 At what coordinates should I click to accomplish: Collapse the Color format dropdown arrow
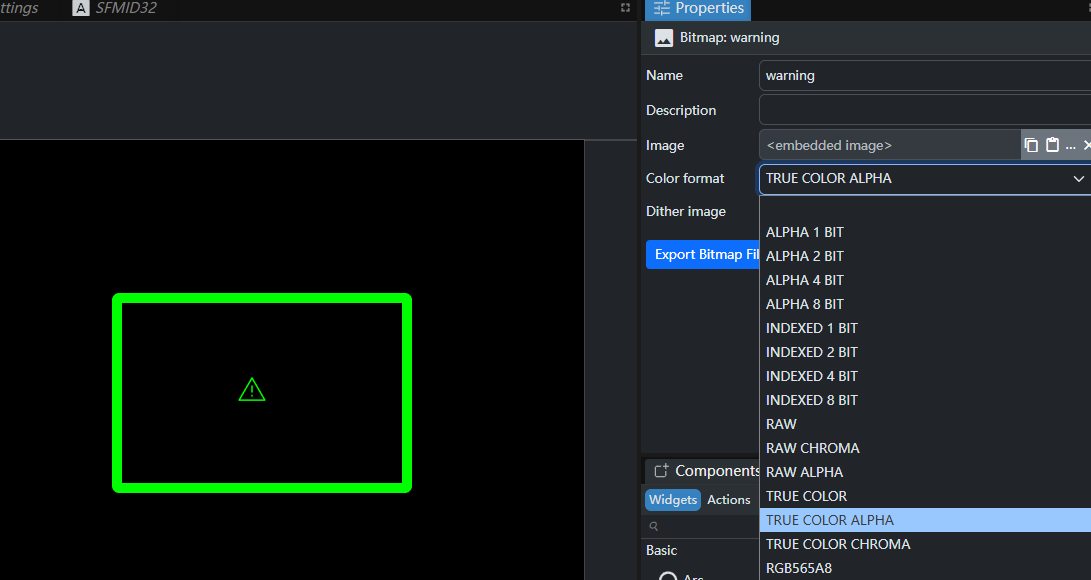click(x=1079, y=178)
